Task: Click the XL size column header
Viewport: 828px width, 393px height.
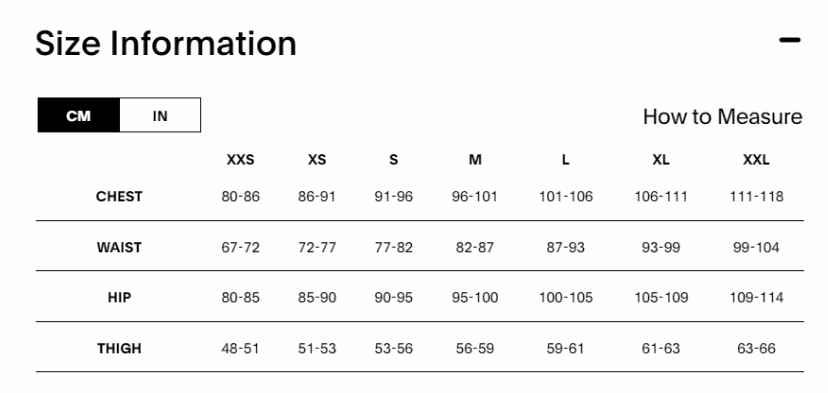Action: click(661, 160)
